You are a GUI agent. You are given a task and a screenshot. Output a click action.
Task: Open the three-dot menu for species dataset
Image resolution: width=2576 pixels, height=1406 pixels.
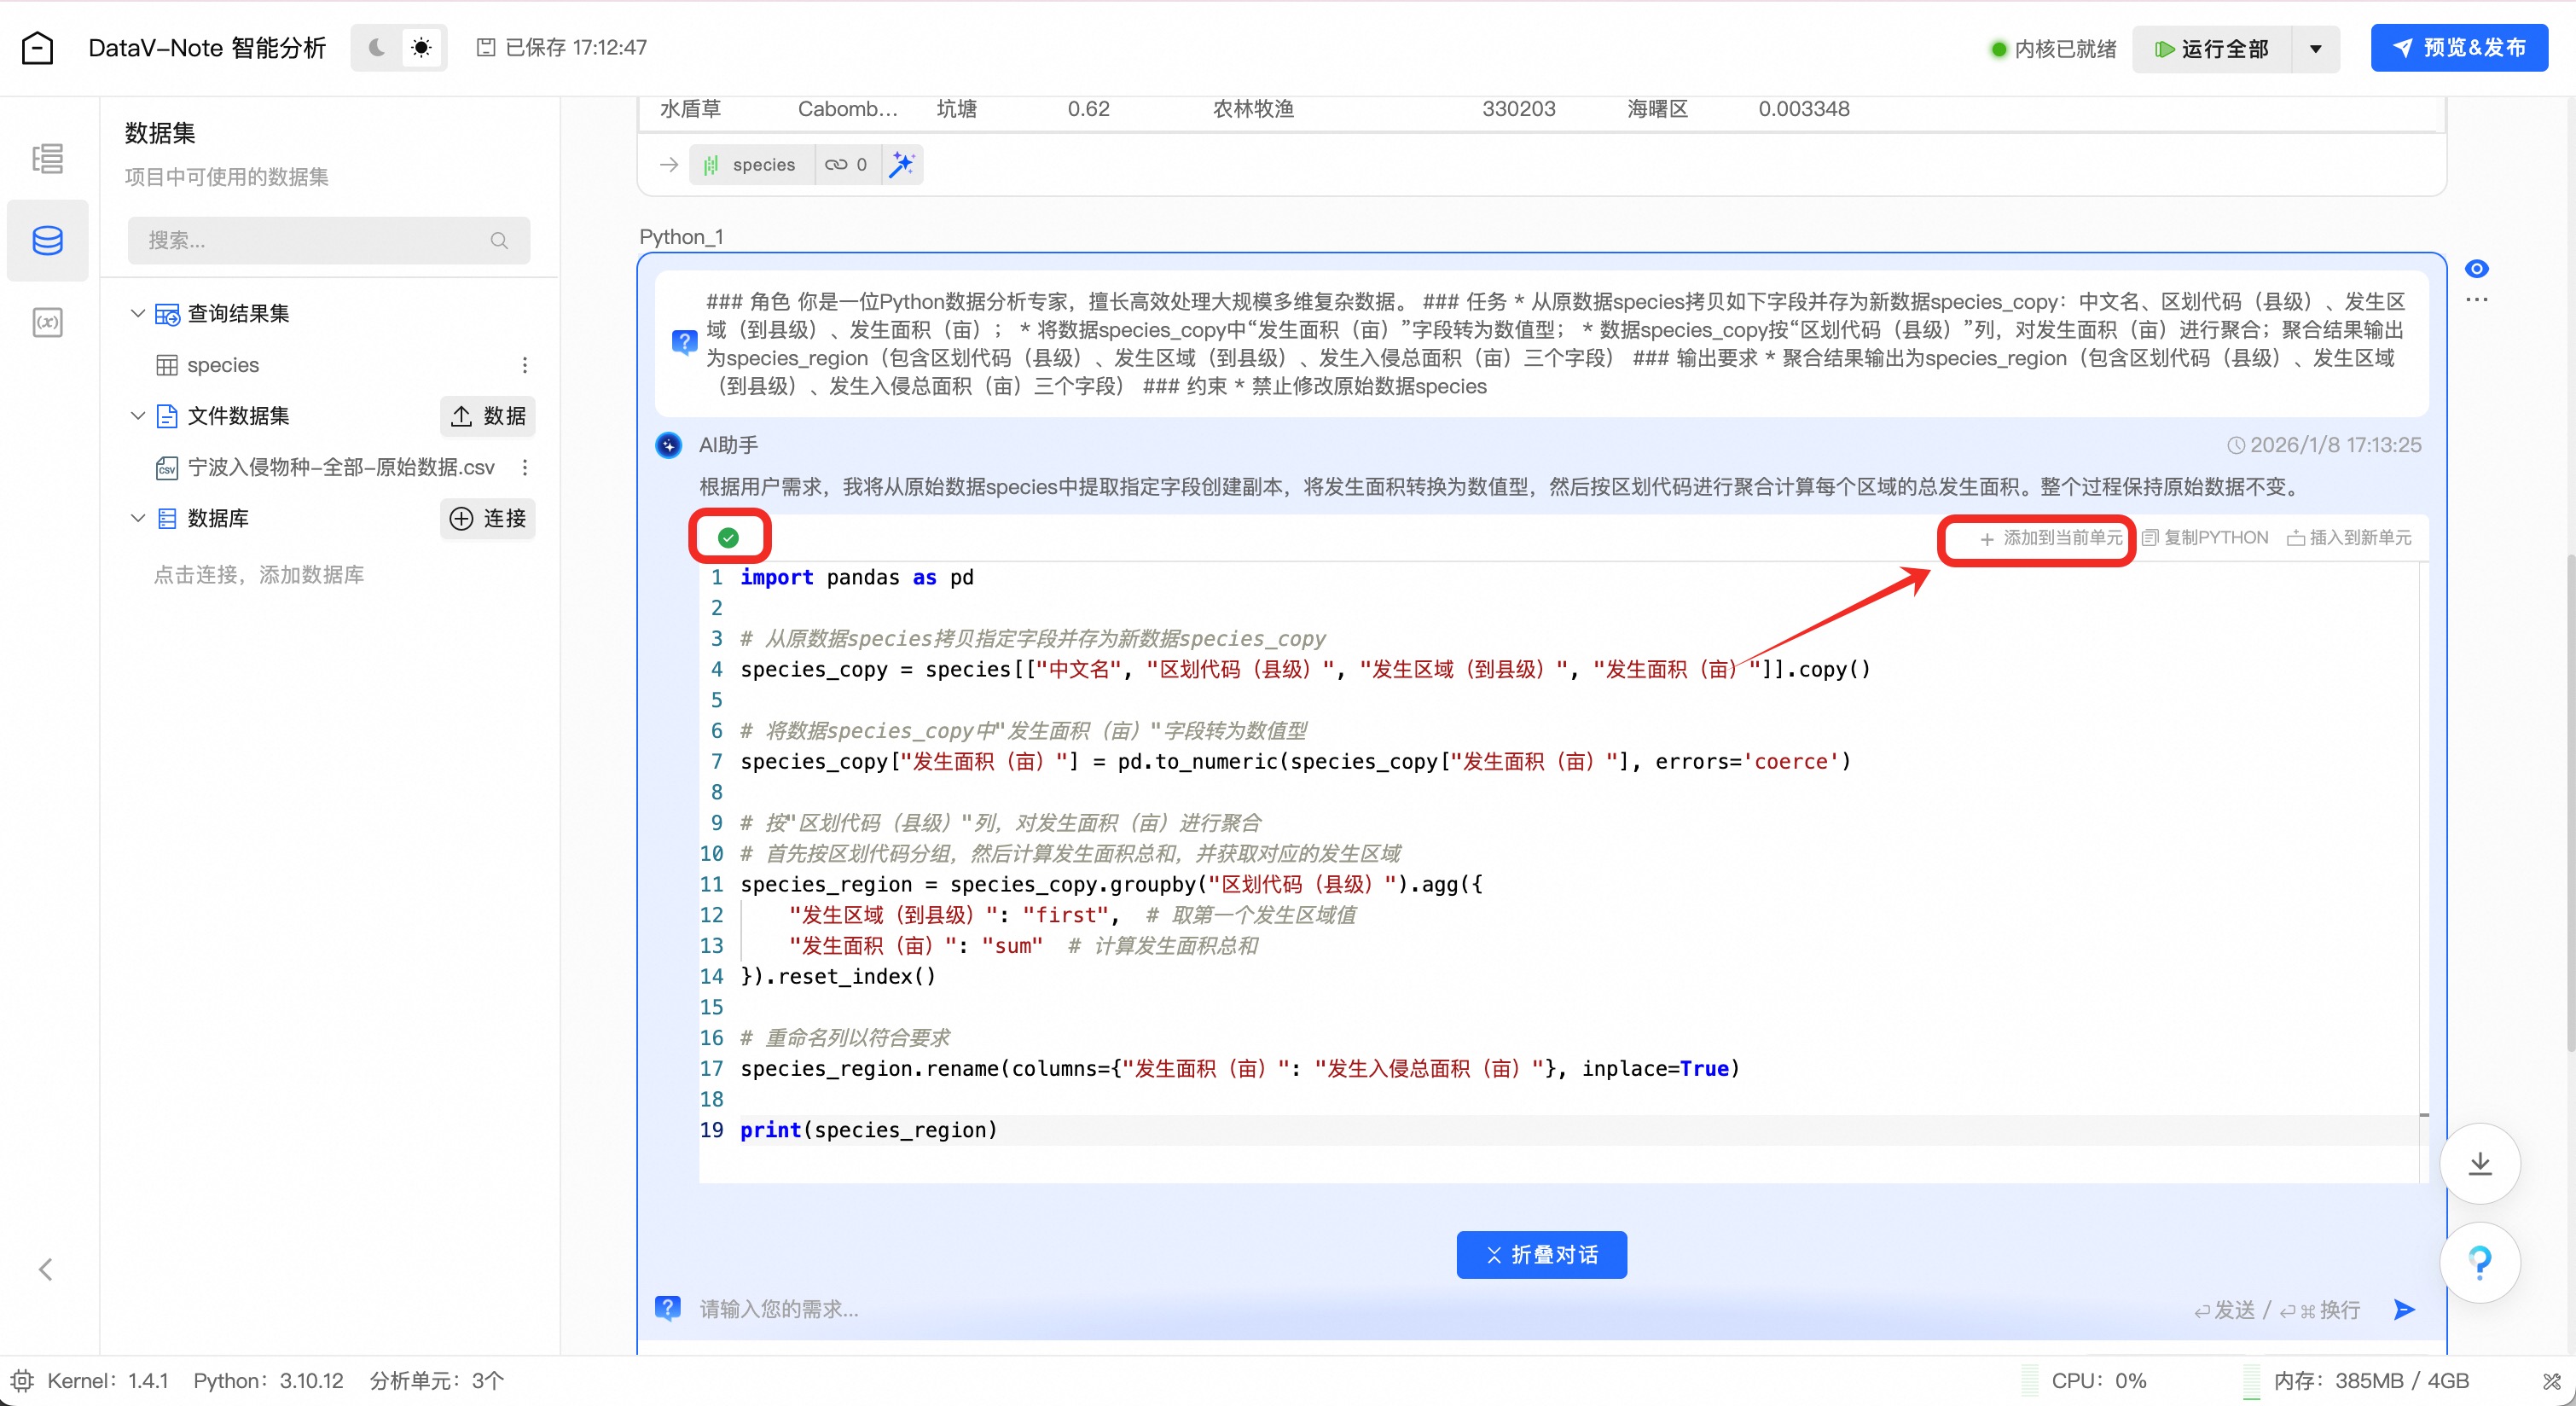coord(524,365)
